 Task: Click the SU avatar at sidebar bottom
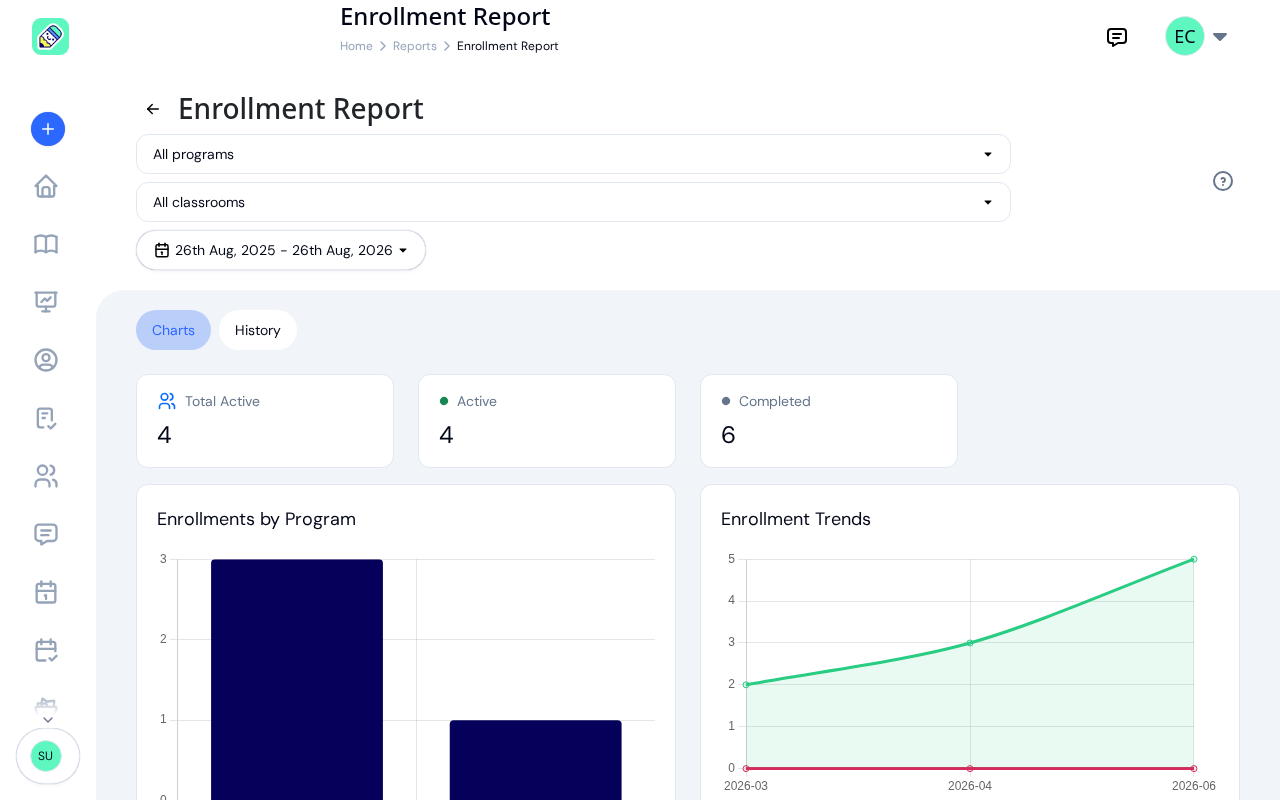(x=46, y=756)
